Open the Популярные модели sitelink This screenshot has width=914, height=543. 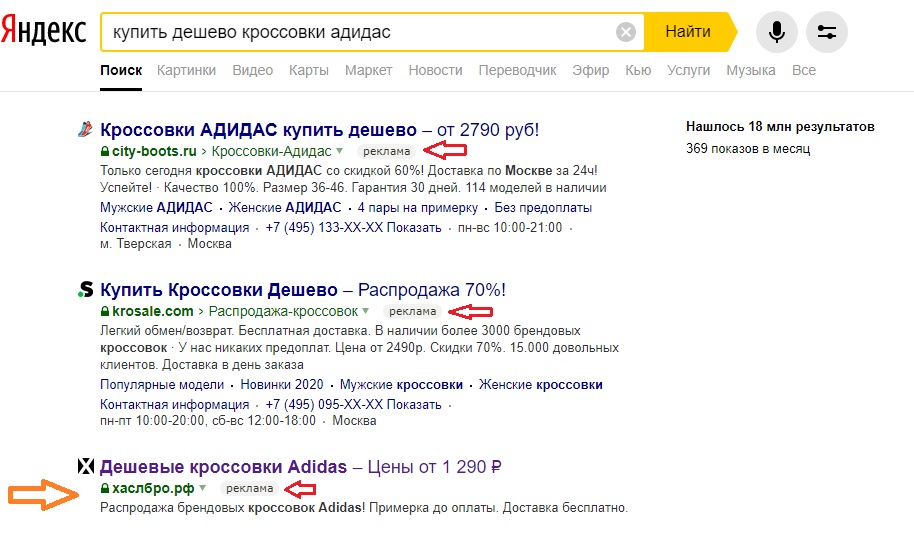point(162,385)
